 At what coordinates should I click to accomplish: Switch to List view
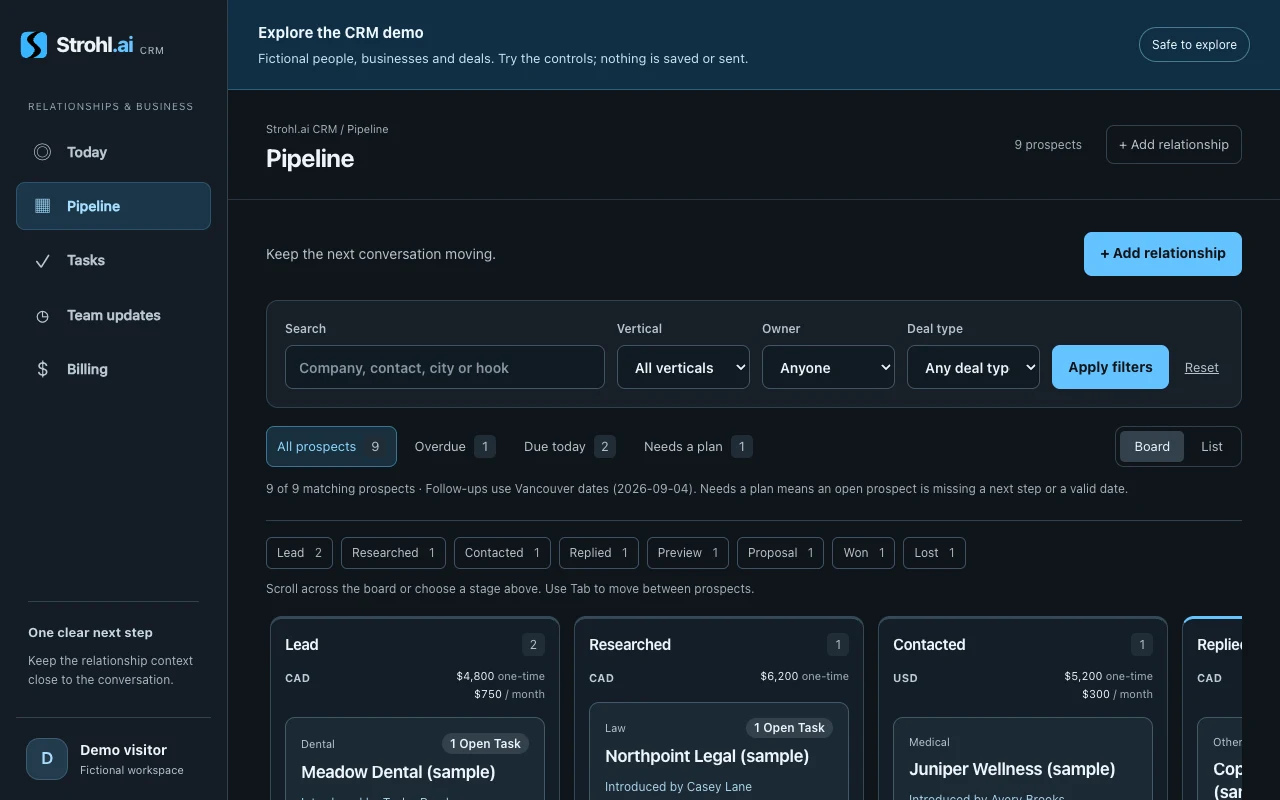(1212, 447)
